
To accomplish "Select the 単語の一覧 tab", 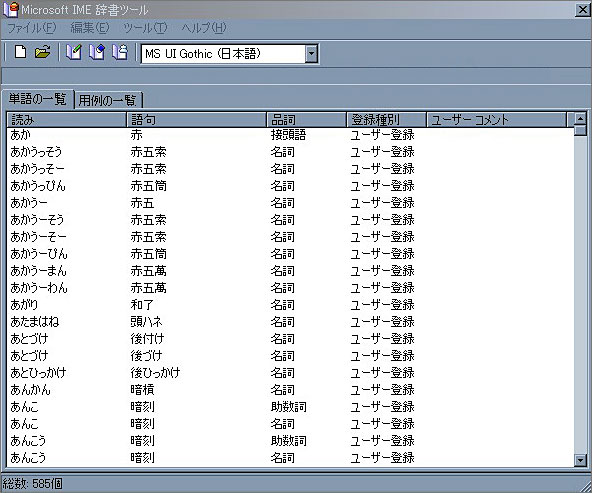I will point(37,99).
